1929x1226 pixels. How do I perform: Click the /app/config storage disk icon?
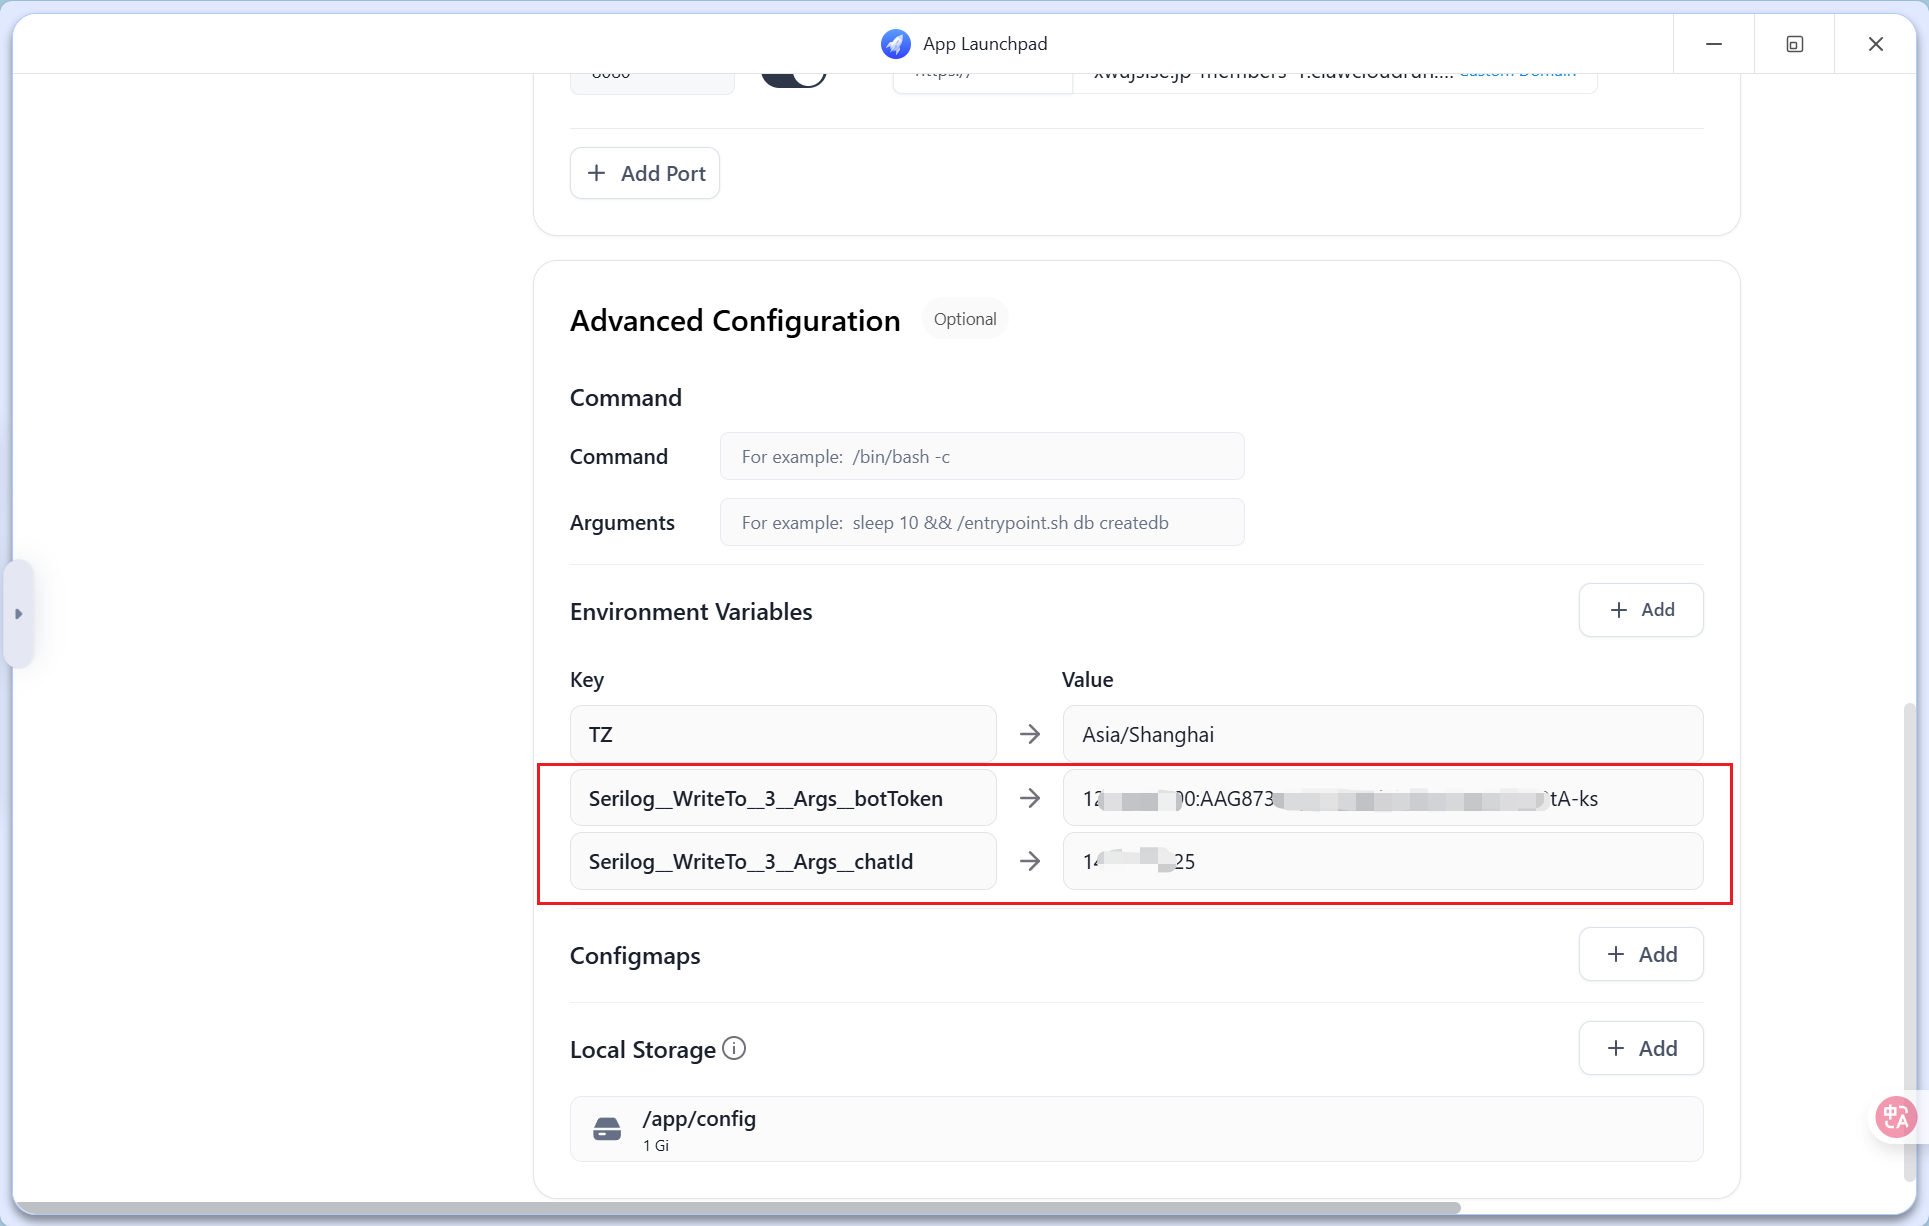tap(607, 1129)
